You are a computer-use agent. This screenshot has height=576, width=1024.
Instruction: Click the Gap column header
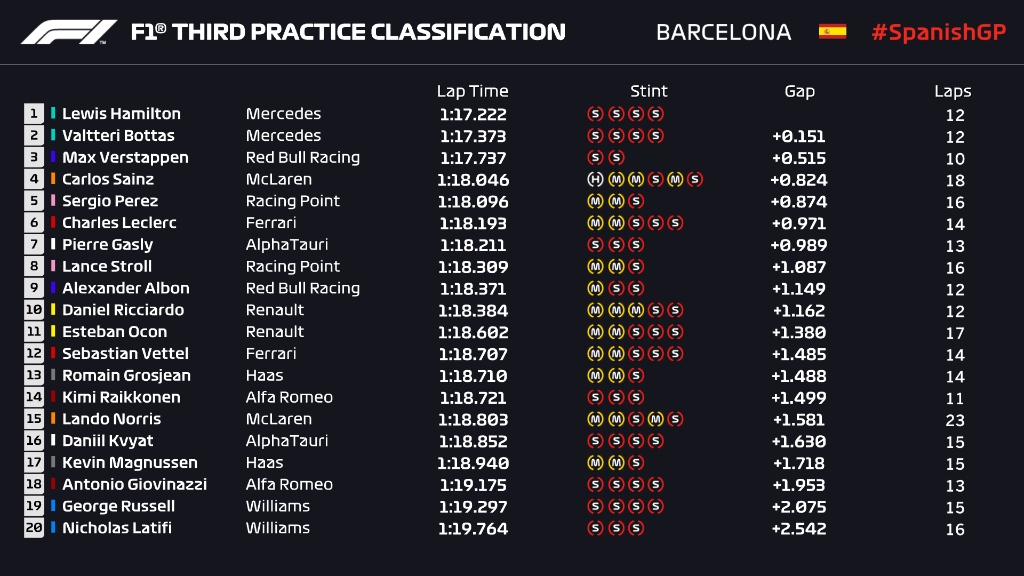tap(799, 91)
